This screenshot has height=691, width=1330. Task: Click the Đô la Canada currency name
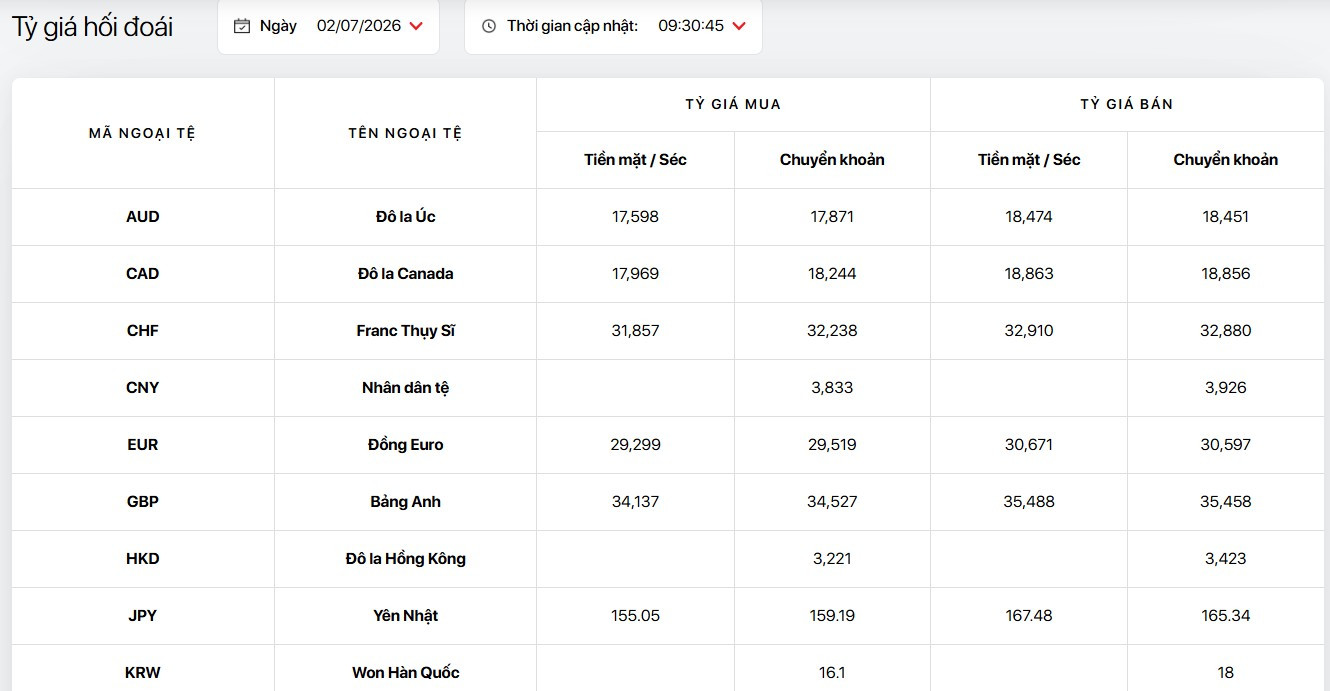405,274
